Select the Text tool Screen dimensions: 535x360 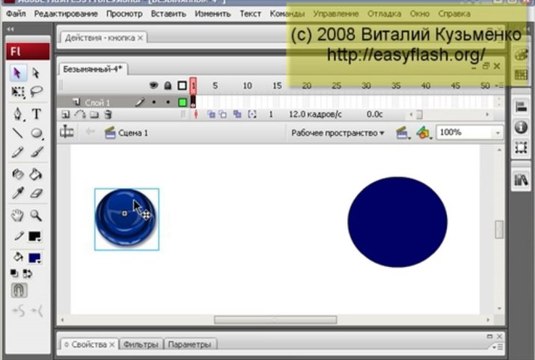pos(36,114)
